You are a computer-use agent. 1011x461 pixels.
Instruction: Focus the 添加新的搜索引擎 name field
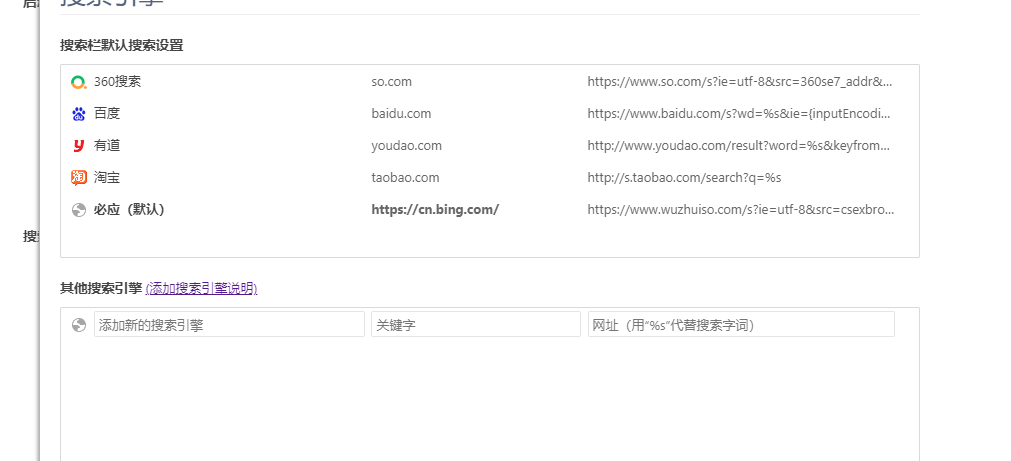click(x=230, y=324)
